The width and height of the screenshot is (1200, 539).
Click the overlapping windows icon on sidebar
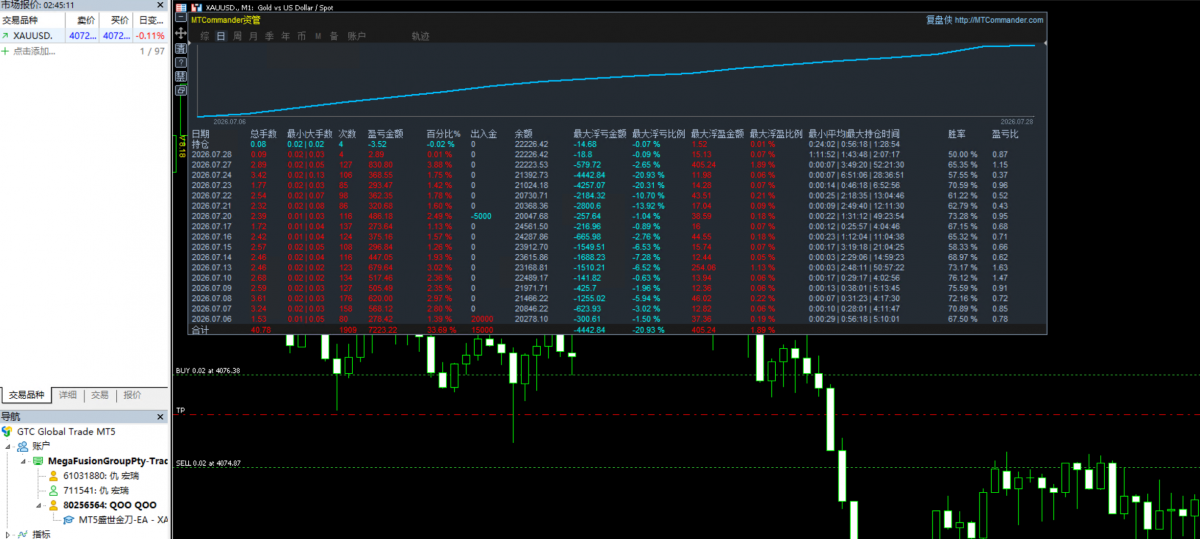tap(181, 90)
